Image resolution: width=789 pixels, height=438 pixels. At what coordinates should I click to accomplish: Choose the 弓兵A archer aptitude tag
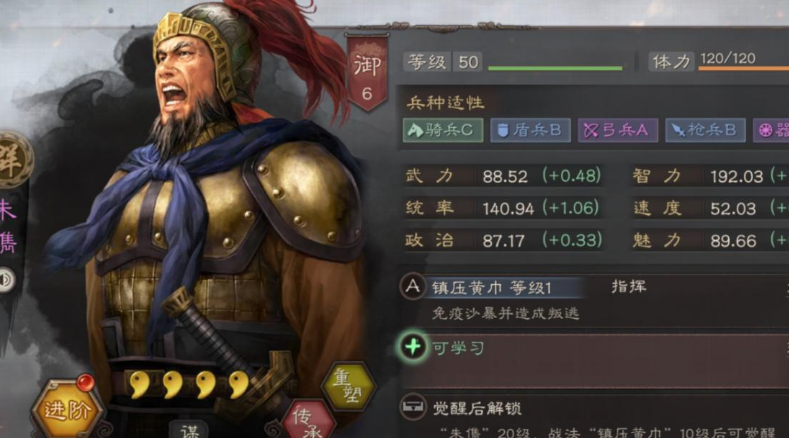[x=617, y=130]
